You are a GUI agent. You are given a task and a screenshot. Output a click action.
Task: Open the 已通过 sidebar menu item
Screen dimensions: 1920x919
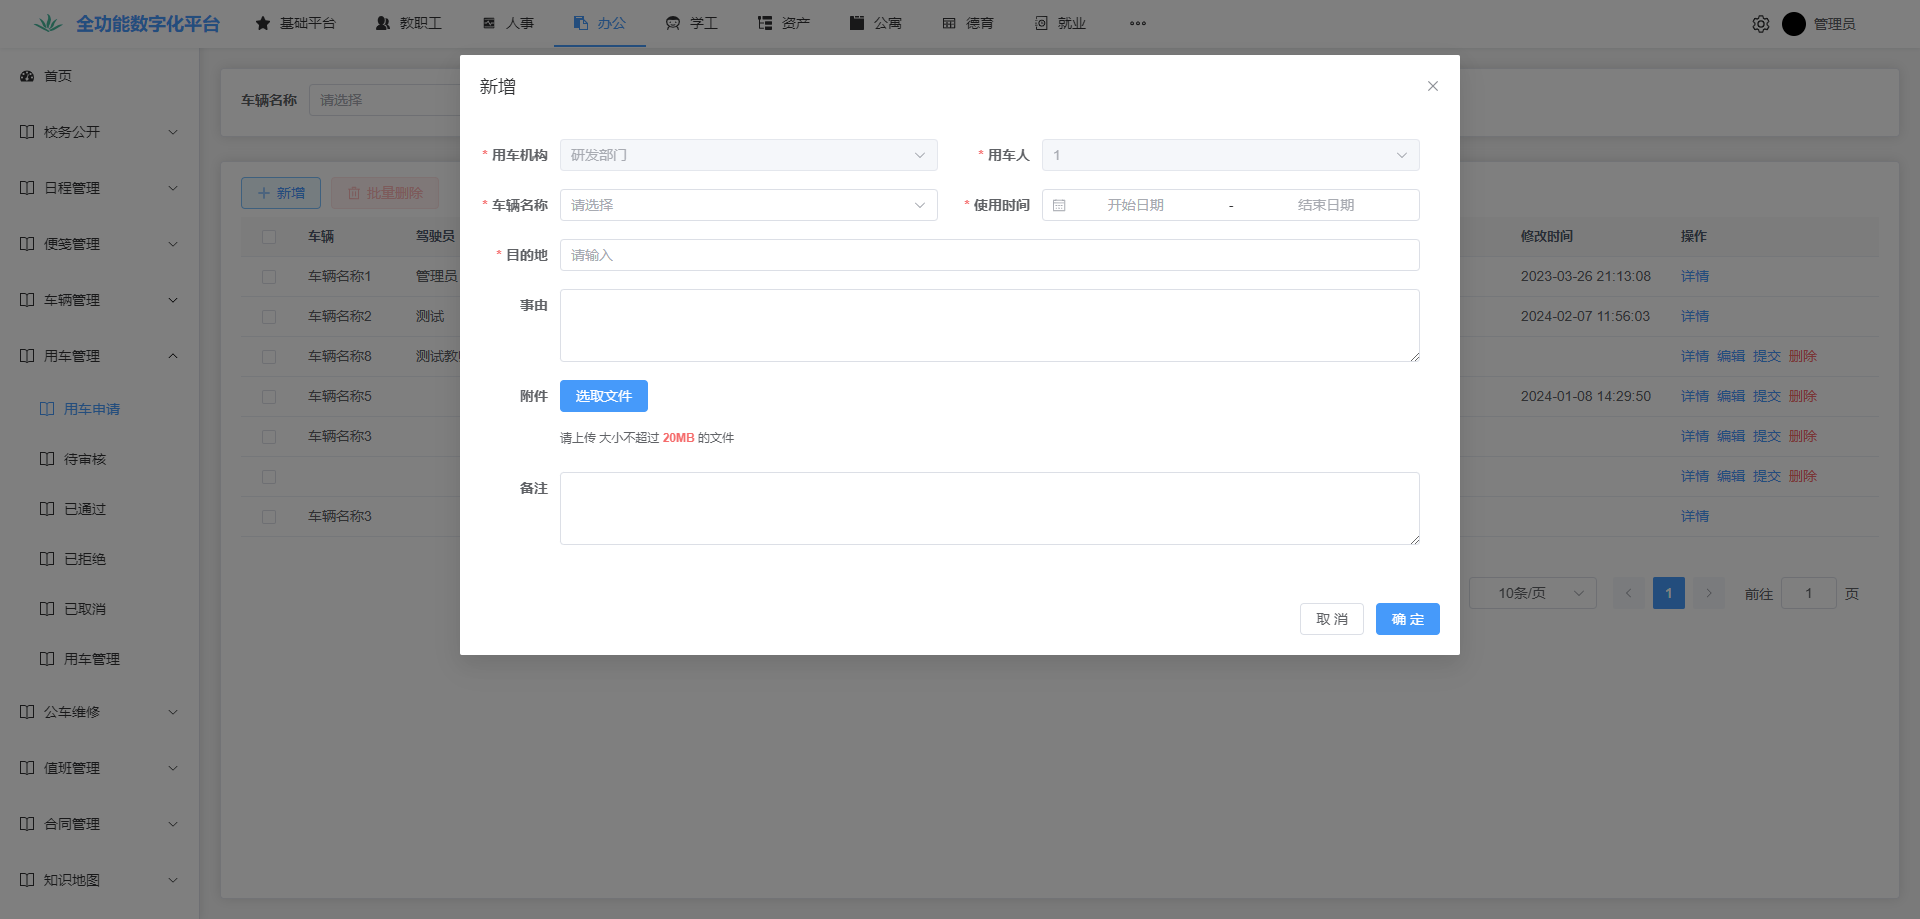tap(85, 509)
